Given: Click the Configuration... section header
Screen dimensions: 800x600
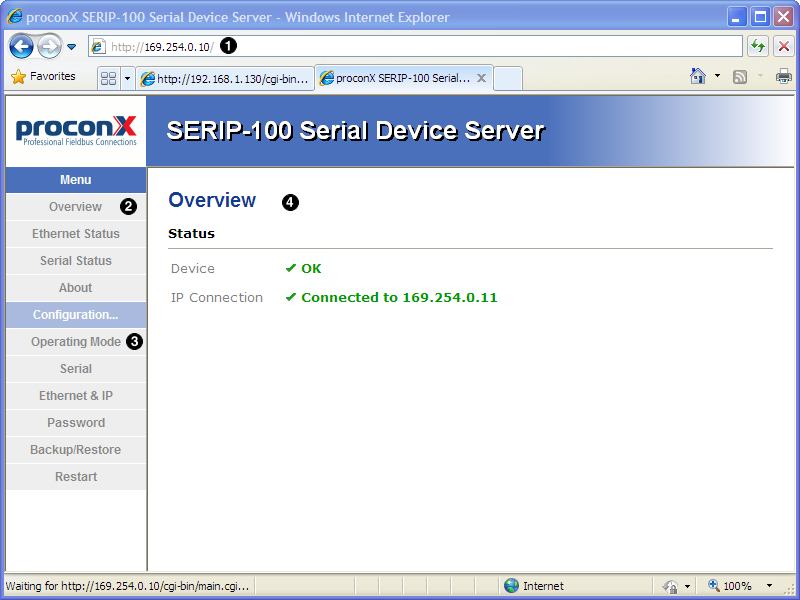Looking at the screenshot, I should [x=76, y=315].
